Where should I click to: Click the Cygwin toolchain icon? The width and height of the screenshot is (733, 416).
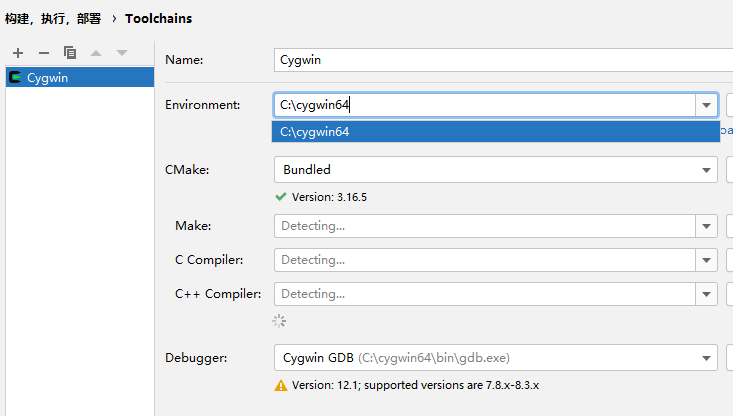(15, 77)
